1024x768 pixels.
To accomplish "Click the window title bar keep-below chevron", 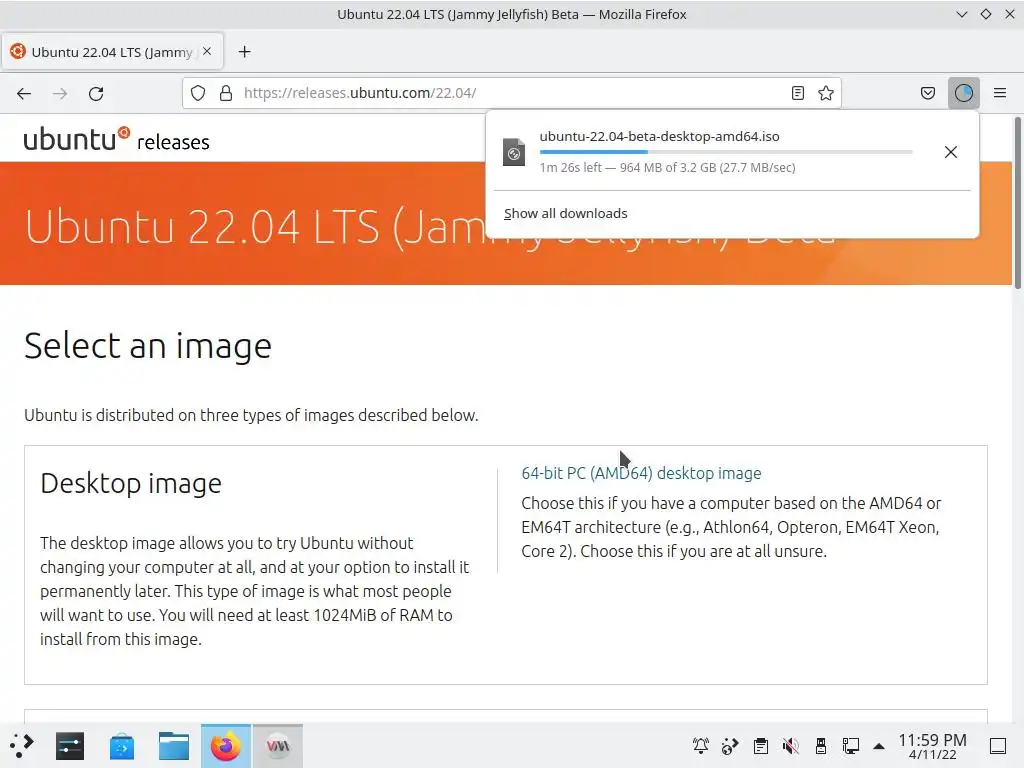I will click(x=962, y=14).
